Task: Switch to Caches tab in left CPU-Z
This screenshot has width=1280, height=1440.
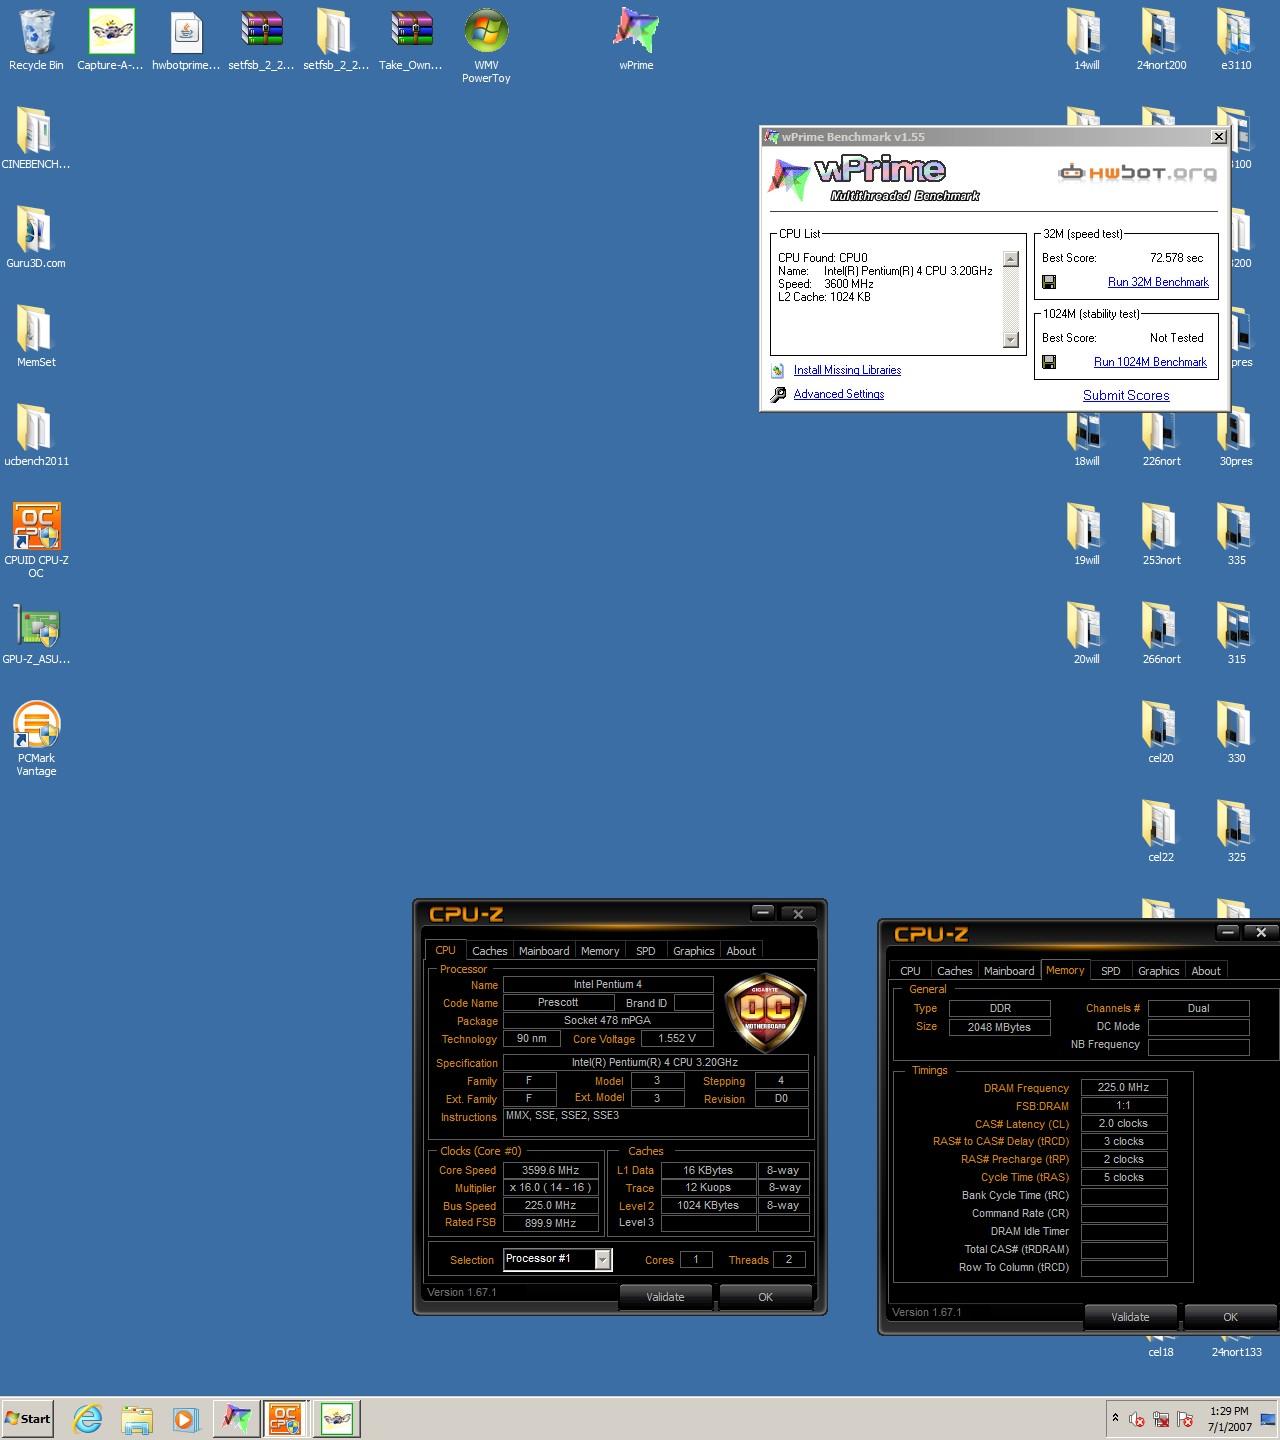Action: pos(489,951)
